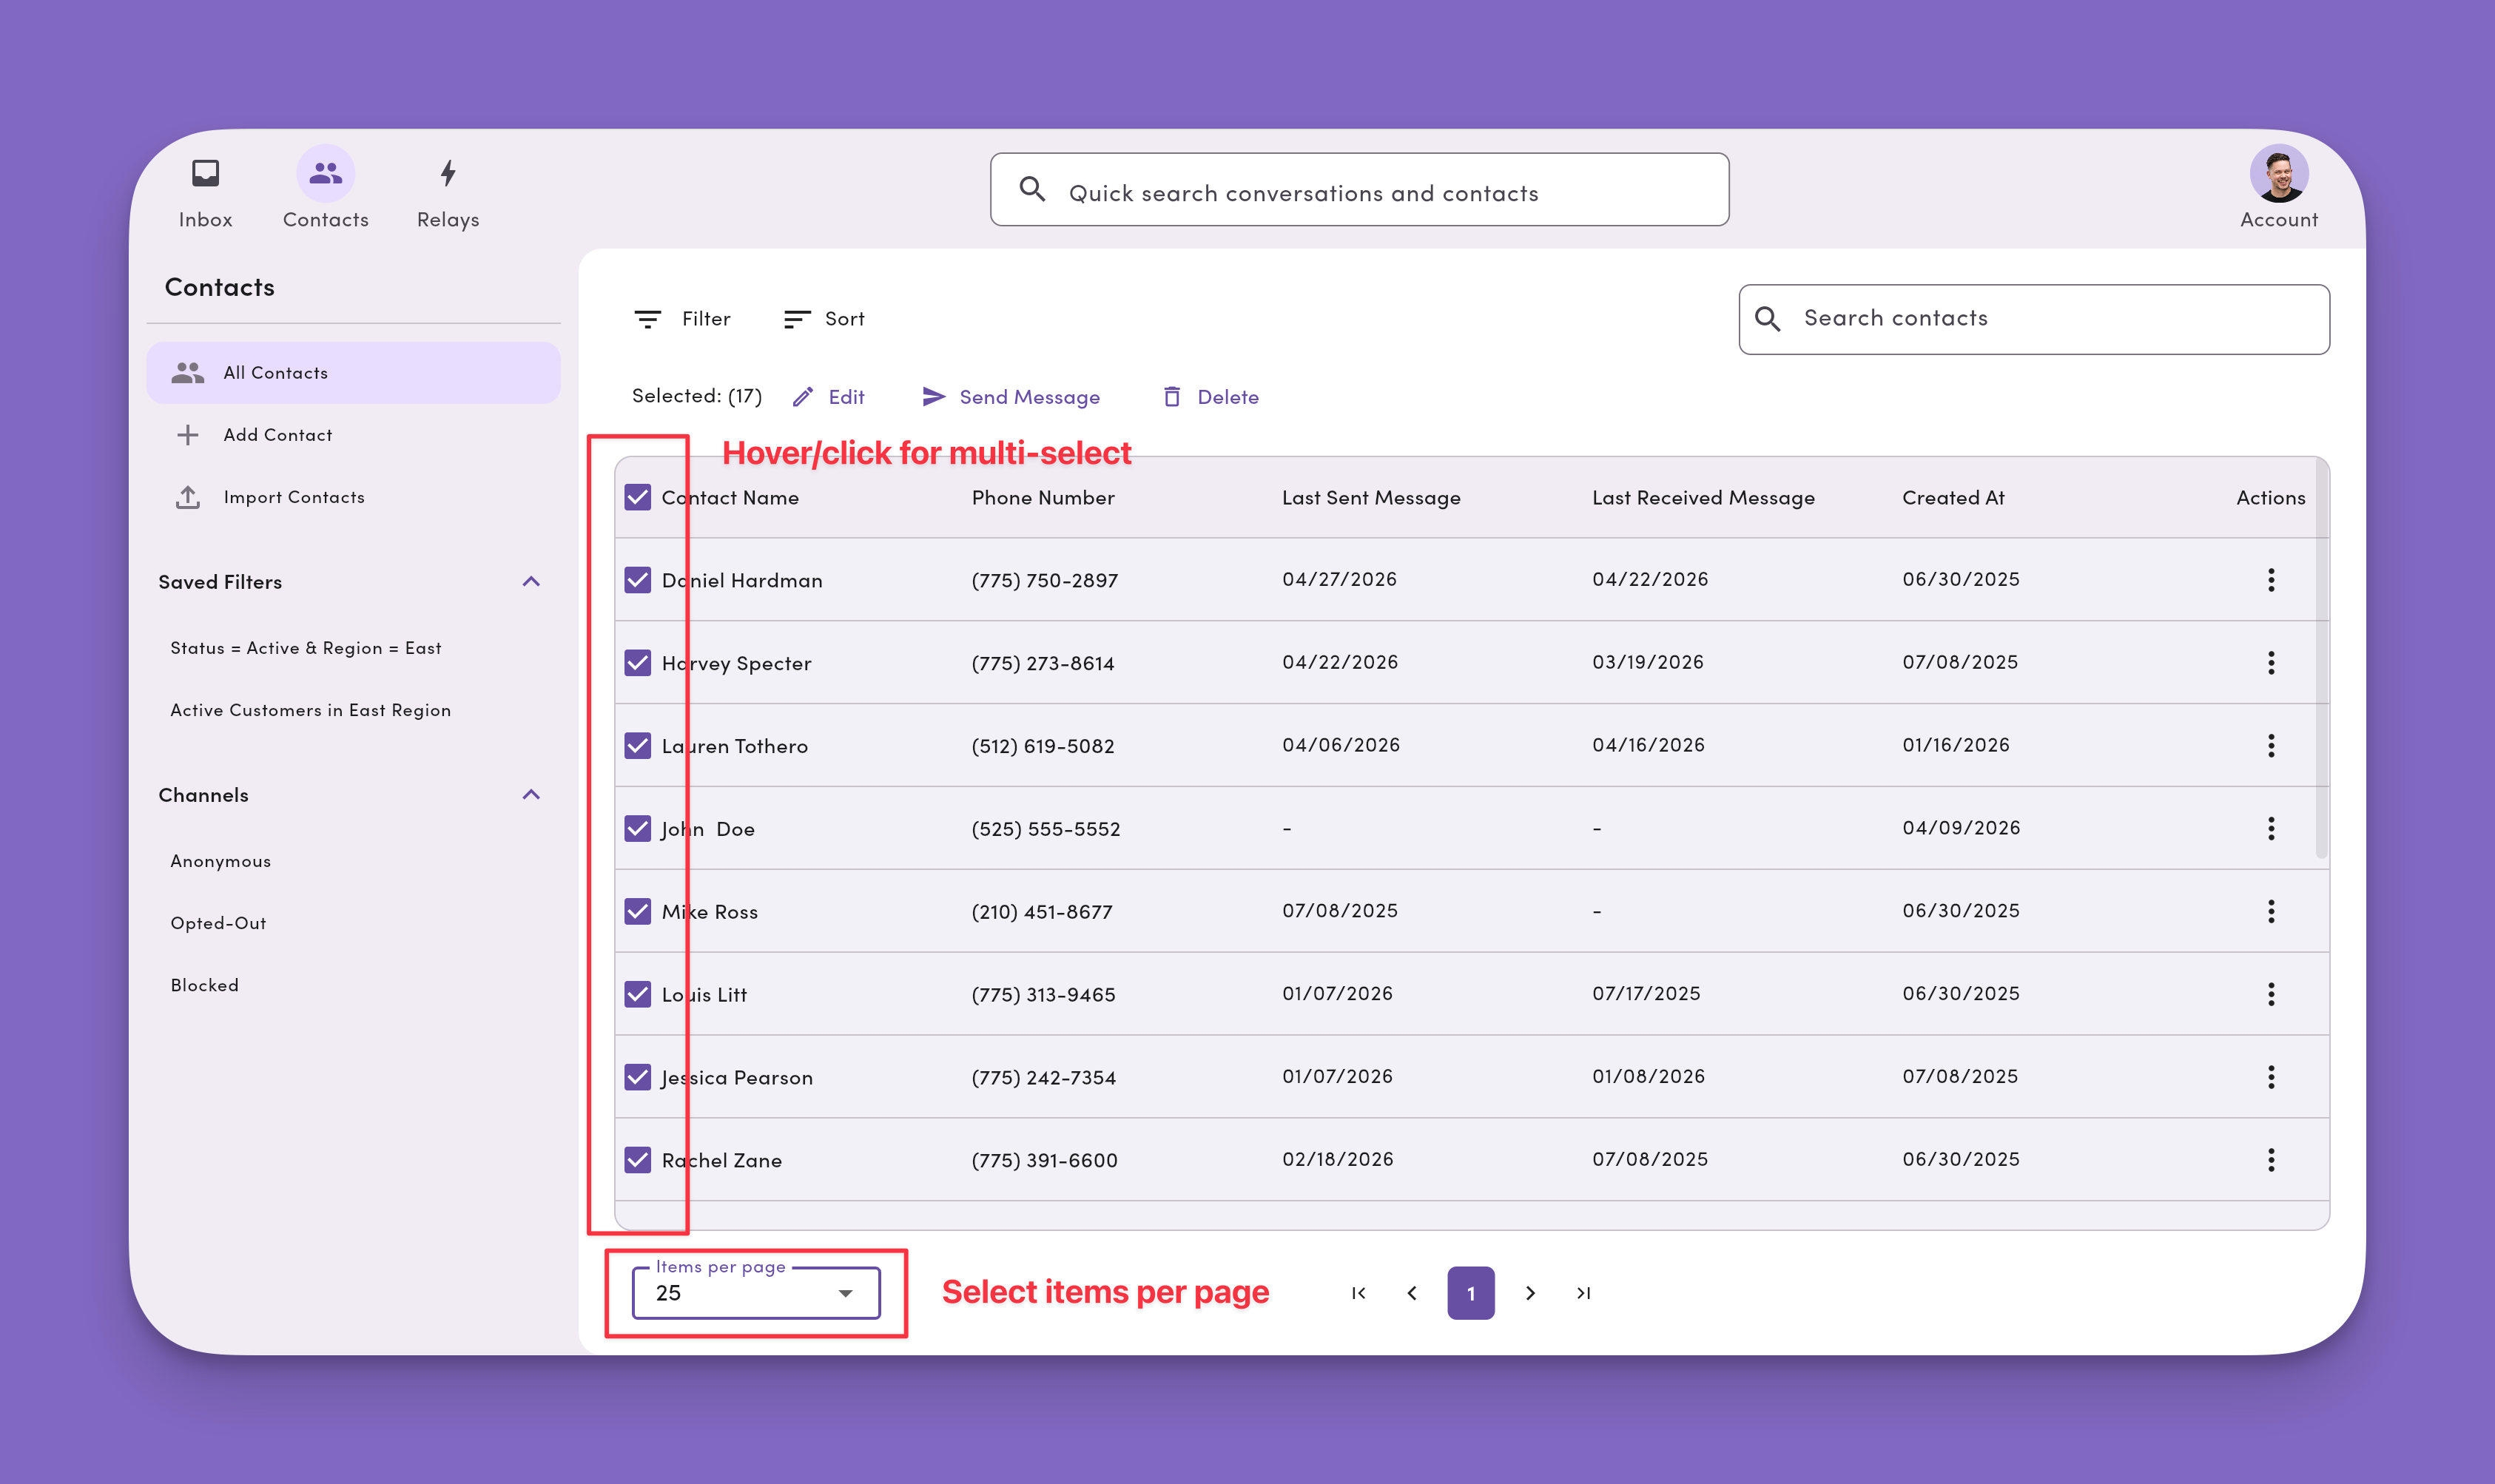Open actions menu for Jessica Pearson

point(2271,1078)
